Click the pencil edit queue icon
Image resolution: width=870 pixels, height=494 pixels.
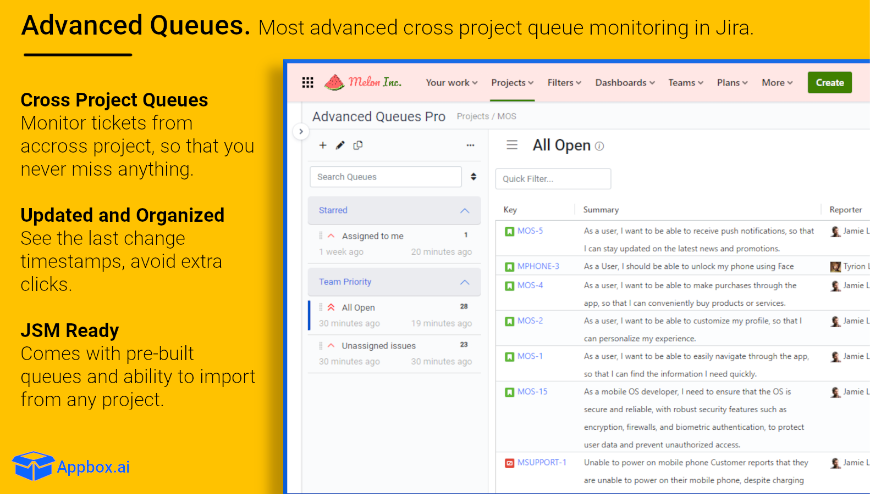[x=340, y=145]
